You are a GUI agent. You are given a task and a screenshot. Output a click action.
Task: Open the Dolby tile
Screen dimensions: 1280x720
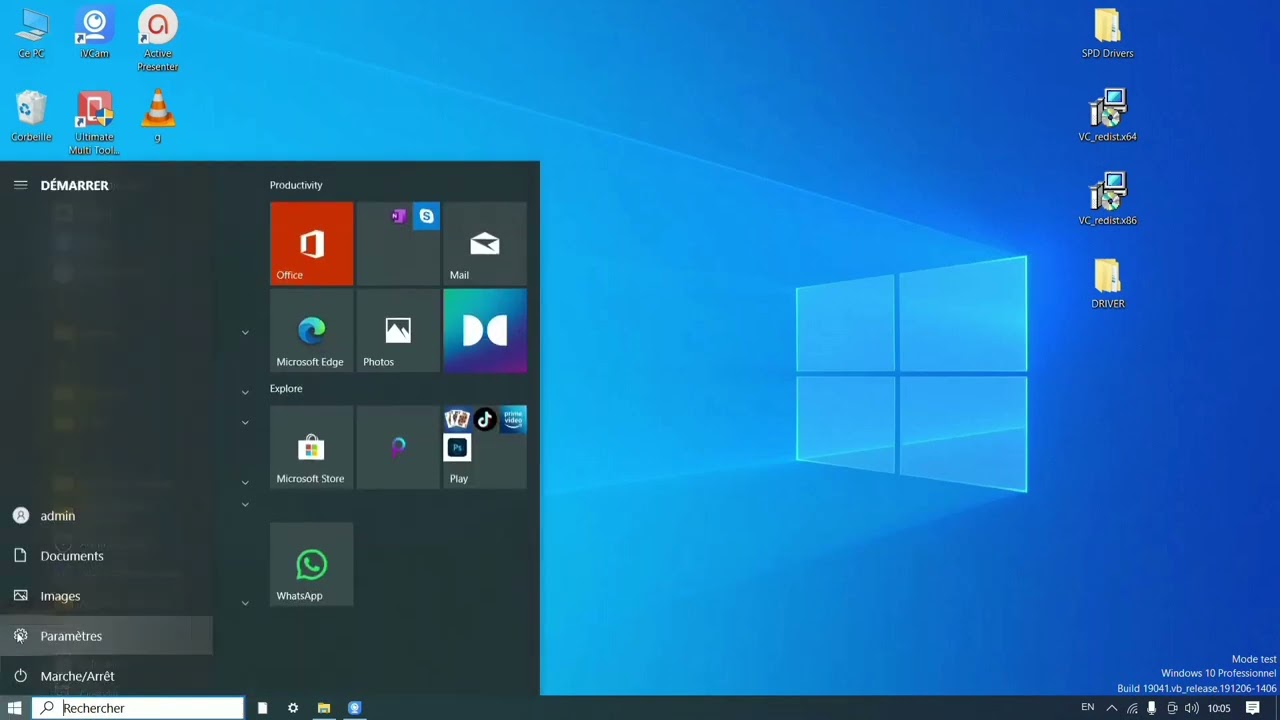point(485,331)
